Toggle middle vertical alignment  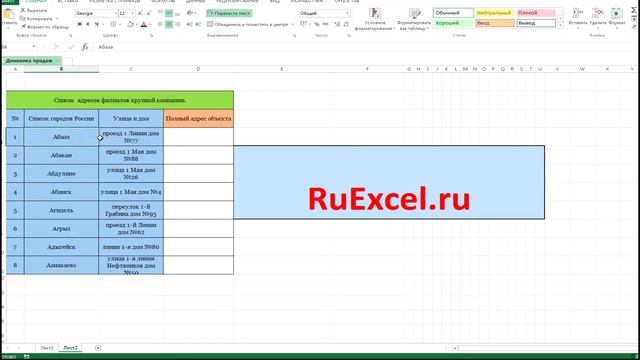pos(169,13)
